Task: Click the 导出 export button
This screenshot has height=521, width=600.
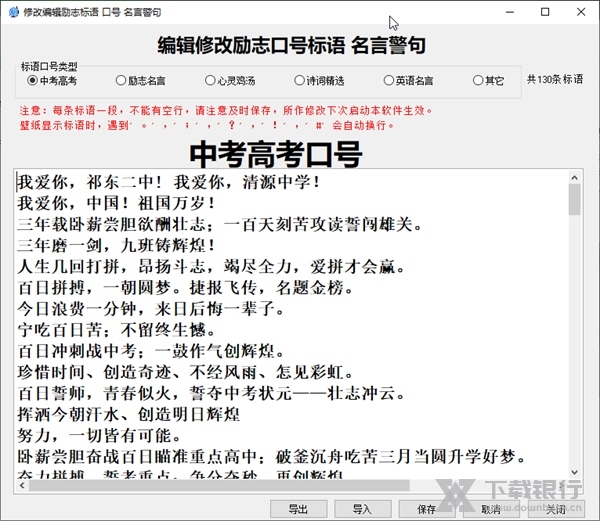Action: [x=298, y=509]
